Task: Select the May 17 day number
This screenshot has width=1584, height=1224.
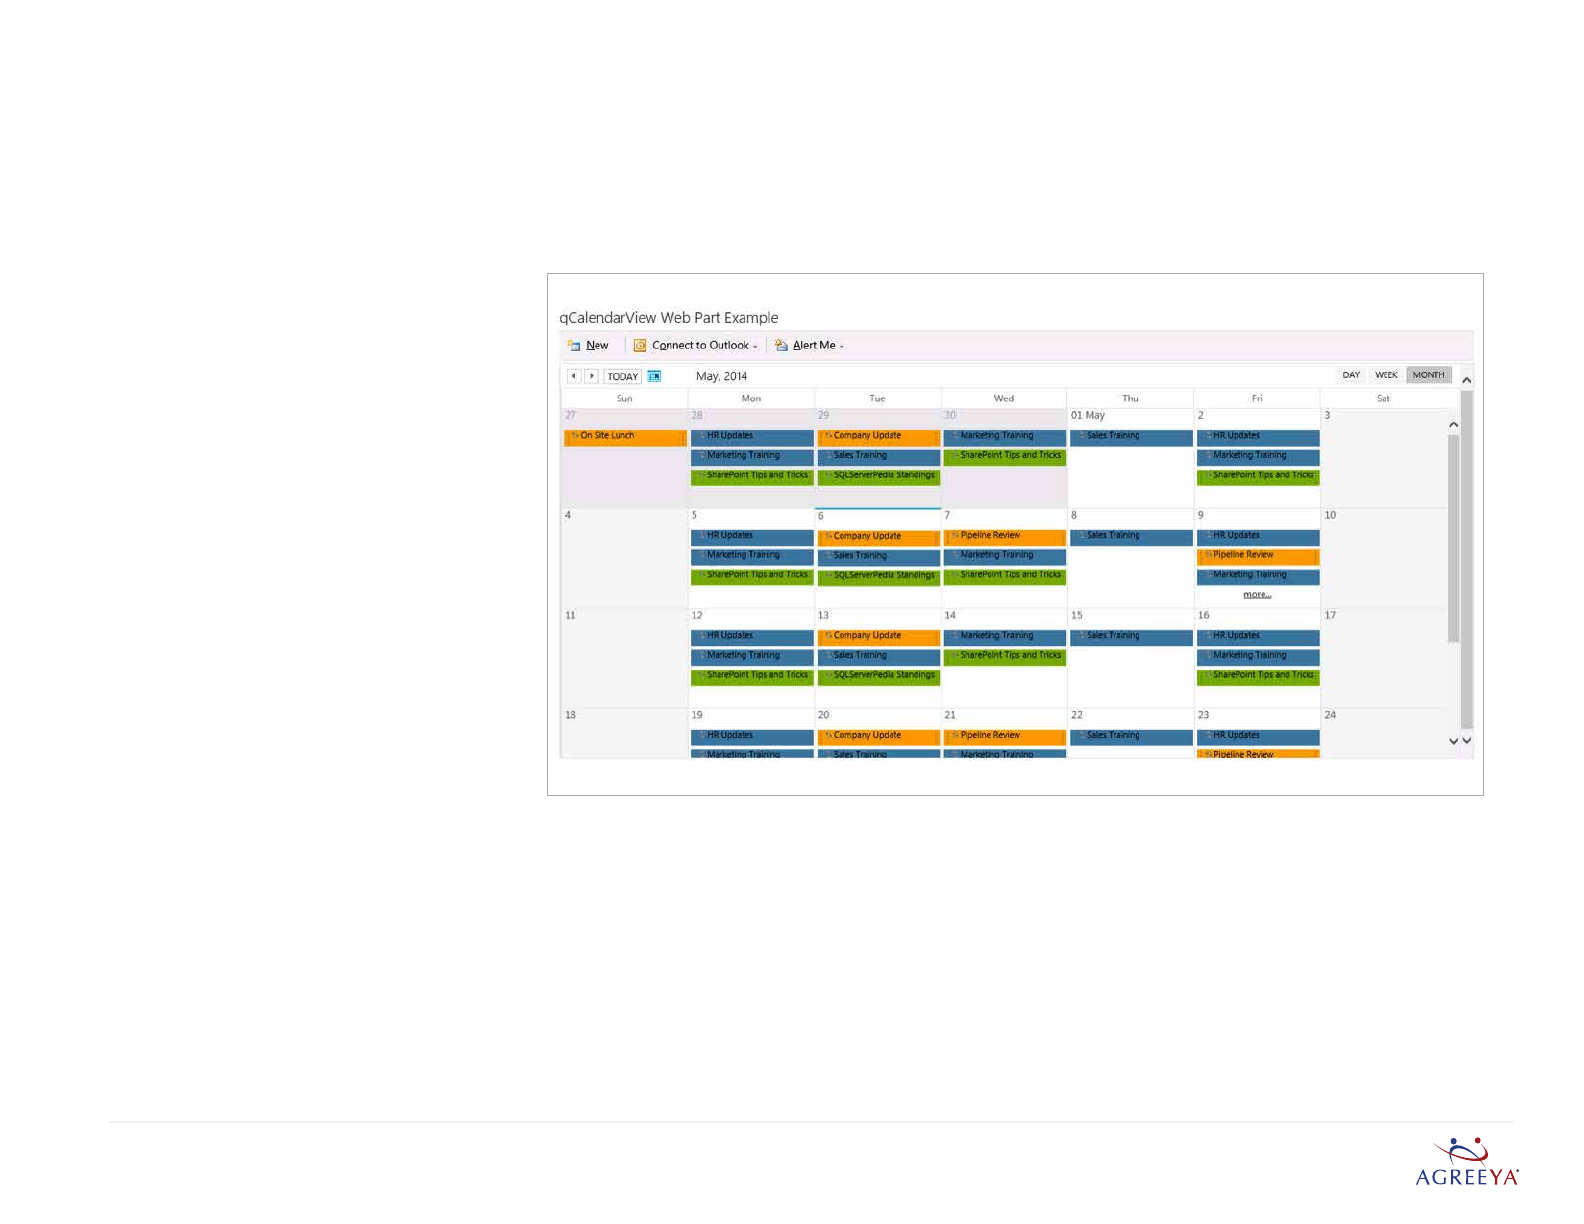Action: tap(1330, 616)
